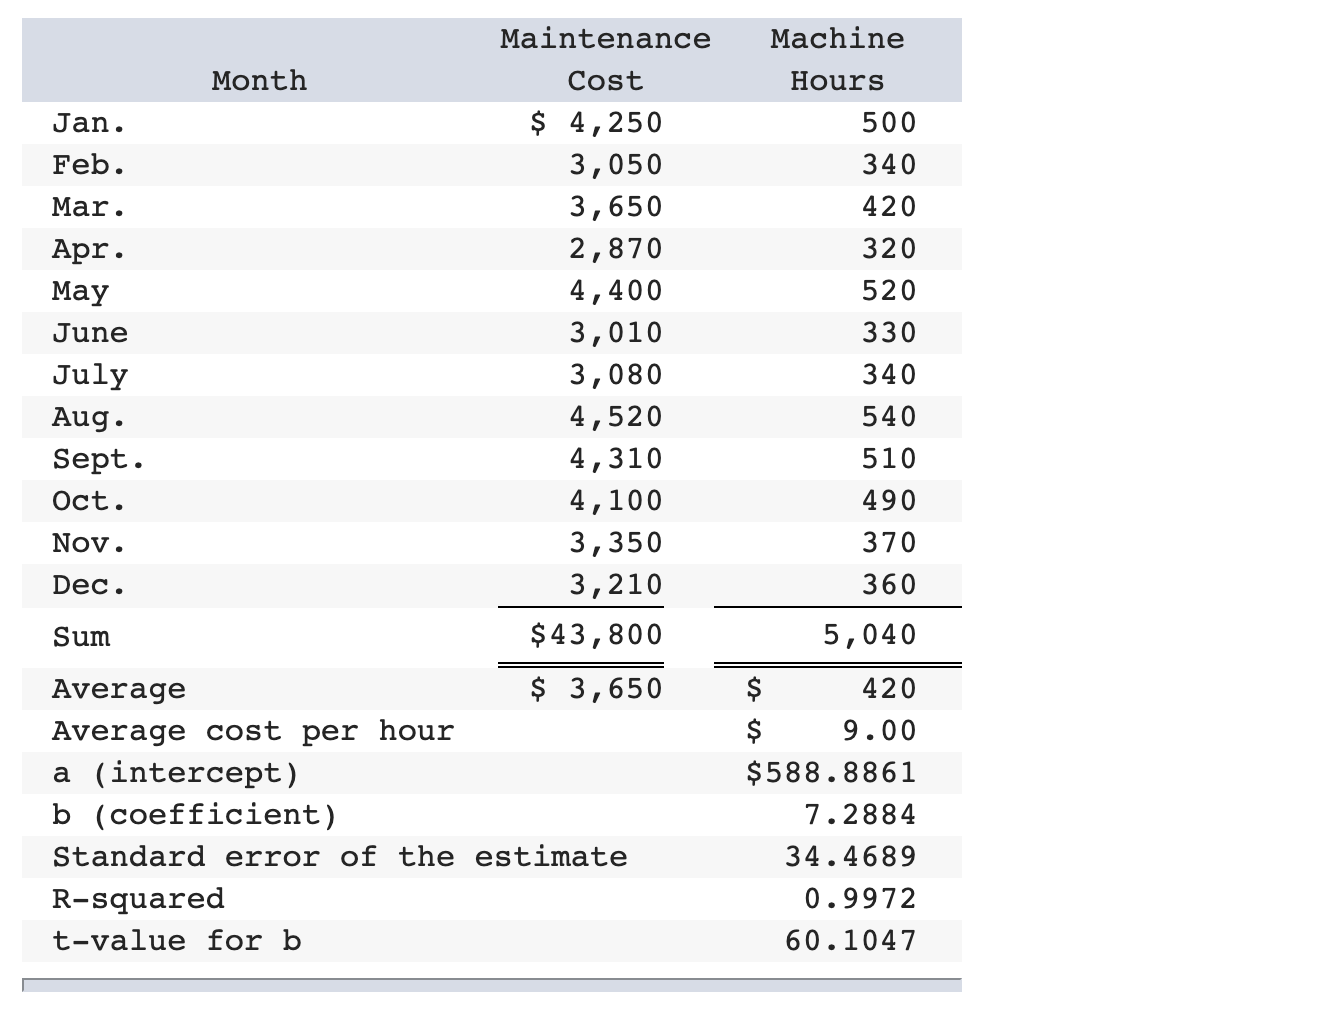Select February's maintenance cost "3,050"
Viewport: 1324px width, 1014px height.
pyautogui.click(x=616, y=165)
